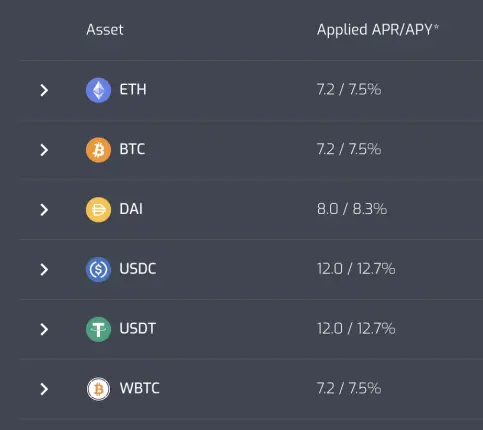Expand the USDC row chevron
The image size is (483, 430).
[x=44, y=269]
